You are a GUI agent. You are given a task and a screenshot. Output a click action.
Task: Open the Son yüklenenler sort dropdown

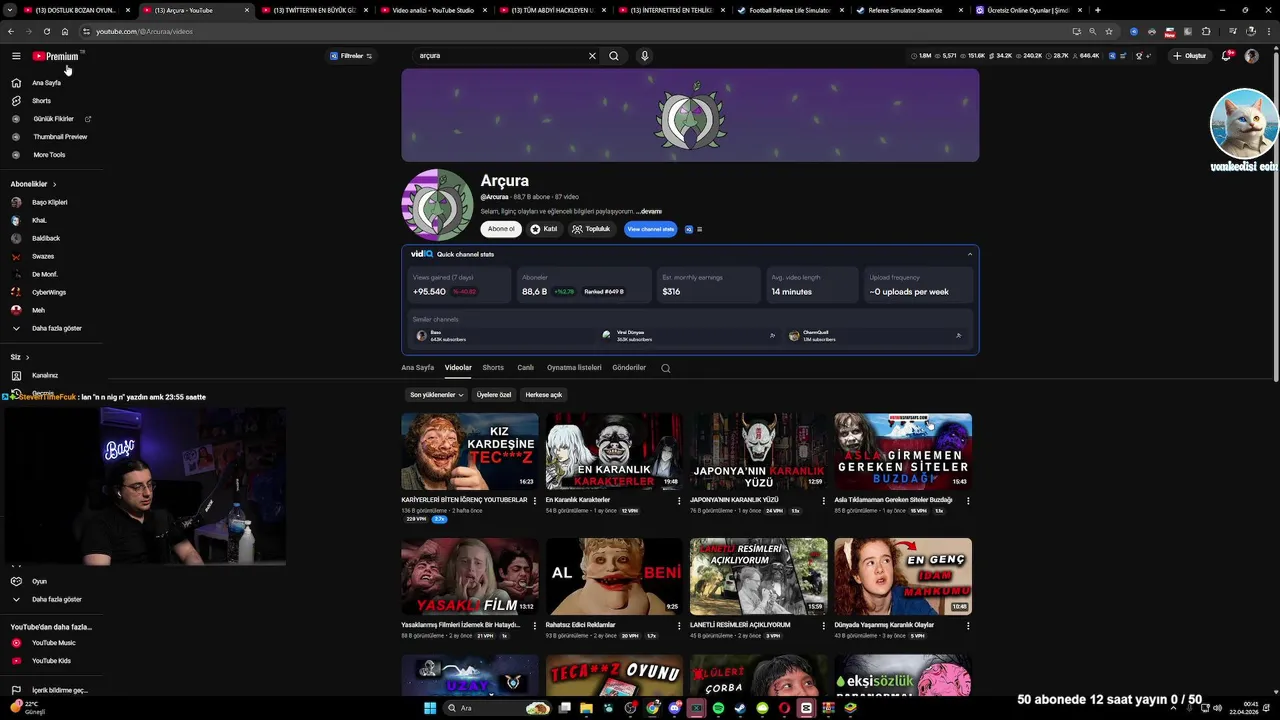[437, 395]
